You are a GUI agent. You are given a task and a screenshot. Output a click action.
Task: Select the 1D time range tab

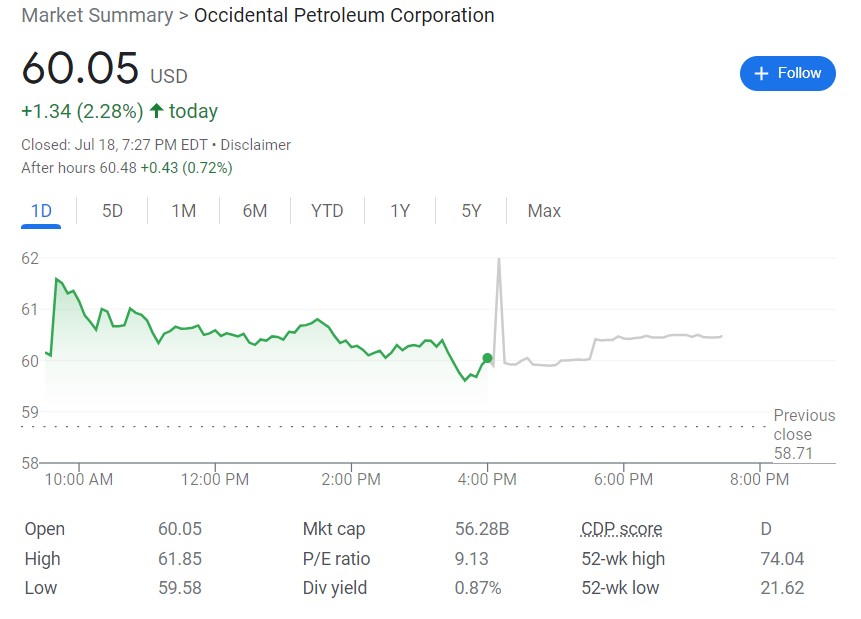coord(41,211)
